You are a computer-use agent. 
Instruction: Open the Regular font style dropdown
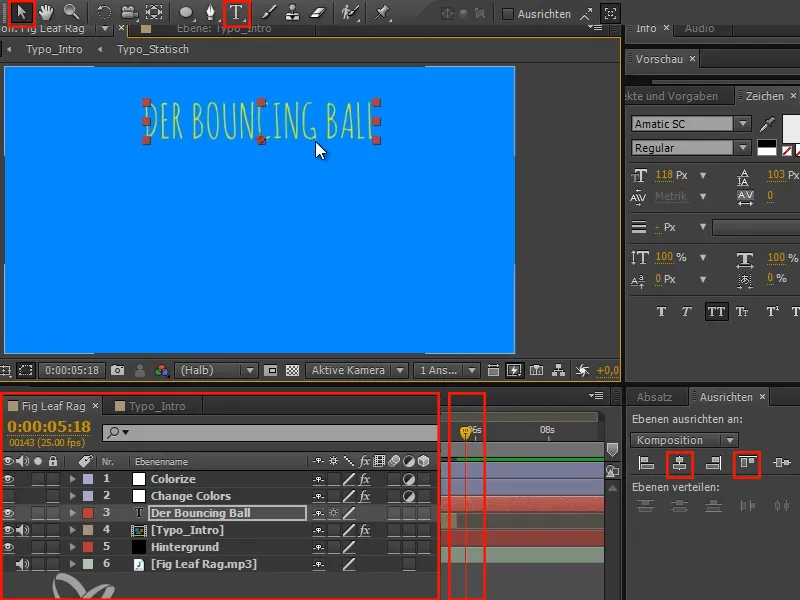coord(743,148)
